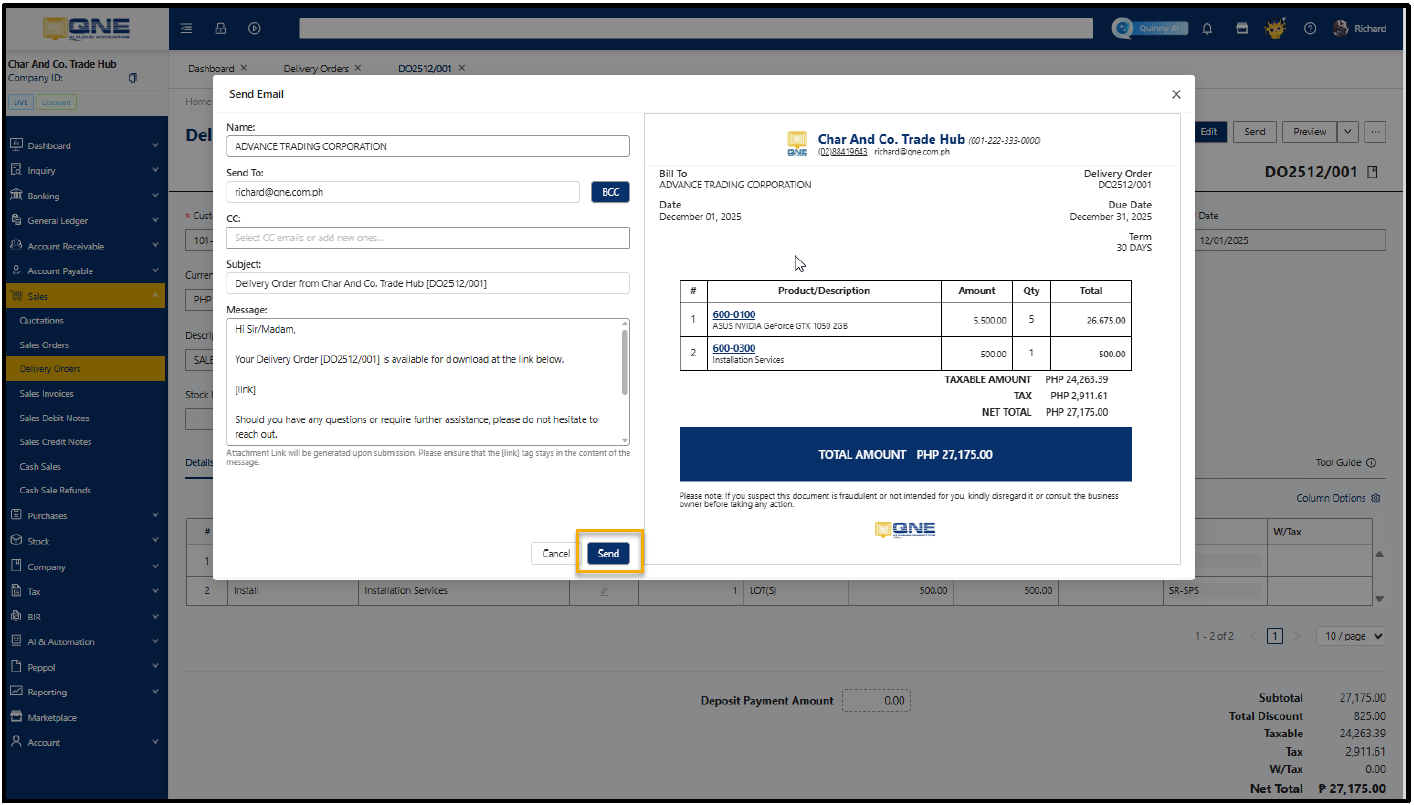Open Sales Orders in sidebar
Screen dimensions: 1414x805
point(44,345)
